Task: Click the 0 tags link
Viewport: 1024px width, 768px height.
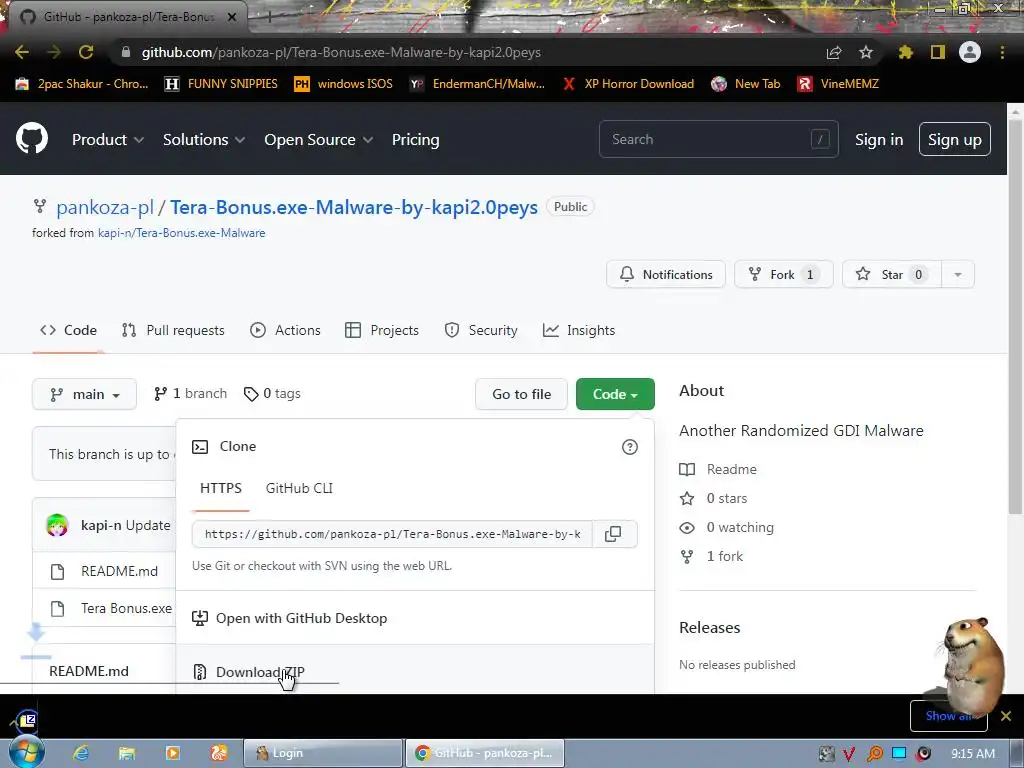Action: pyautogui.click(x=272, y=394)
